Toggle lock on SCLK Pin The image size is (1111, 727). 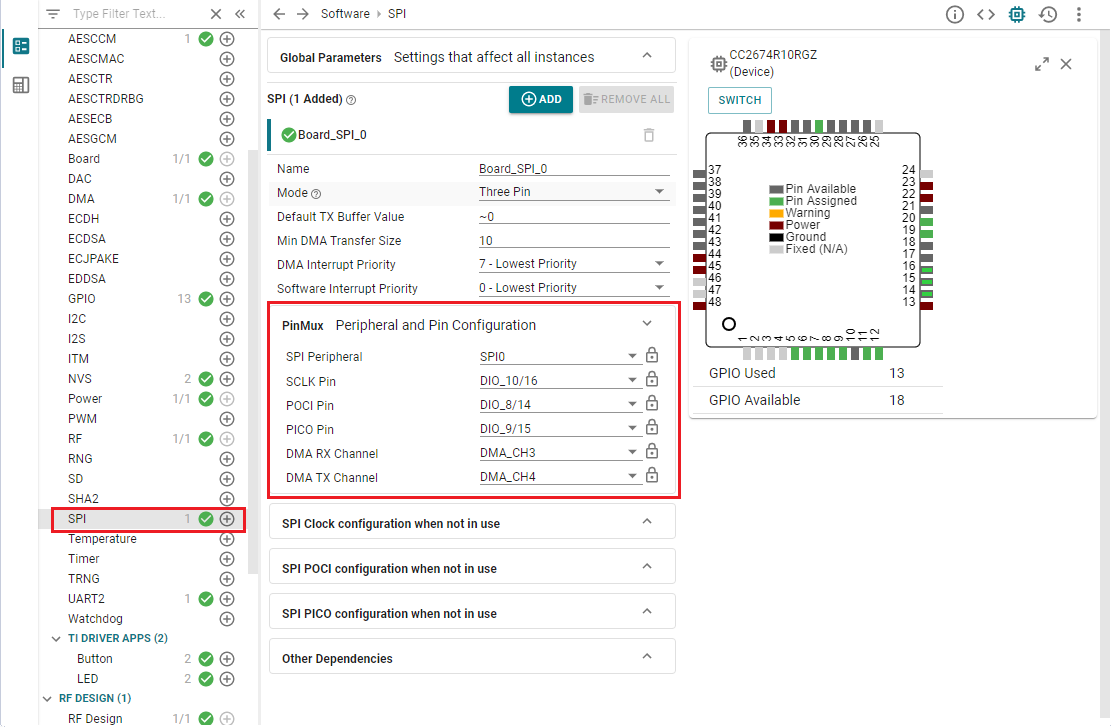pyautogui.click(x=652, y=380)
